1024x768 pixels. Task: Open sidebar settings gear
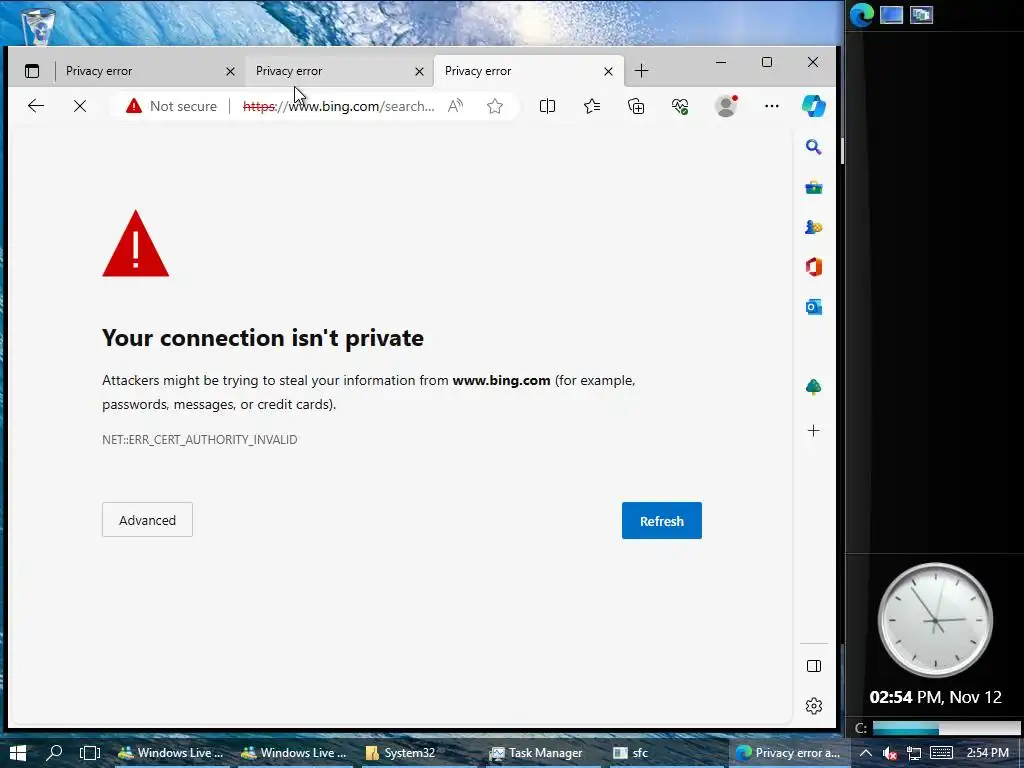(814, 706)
